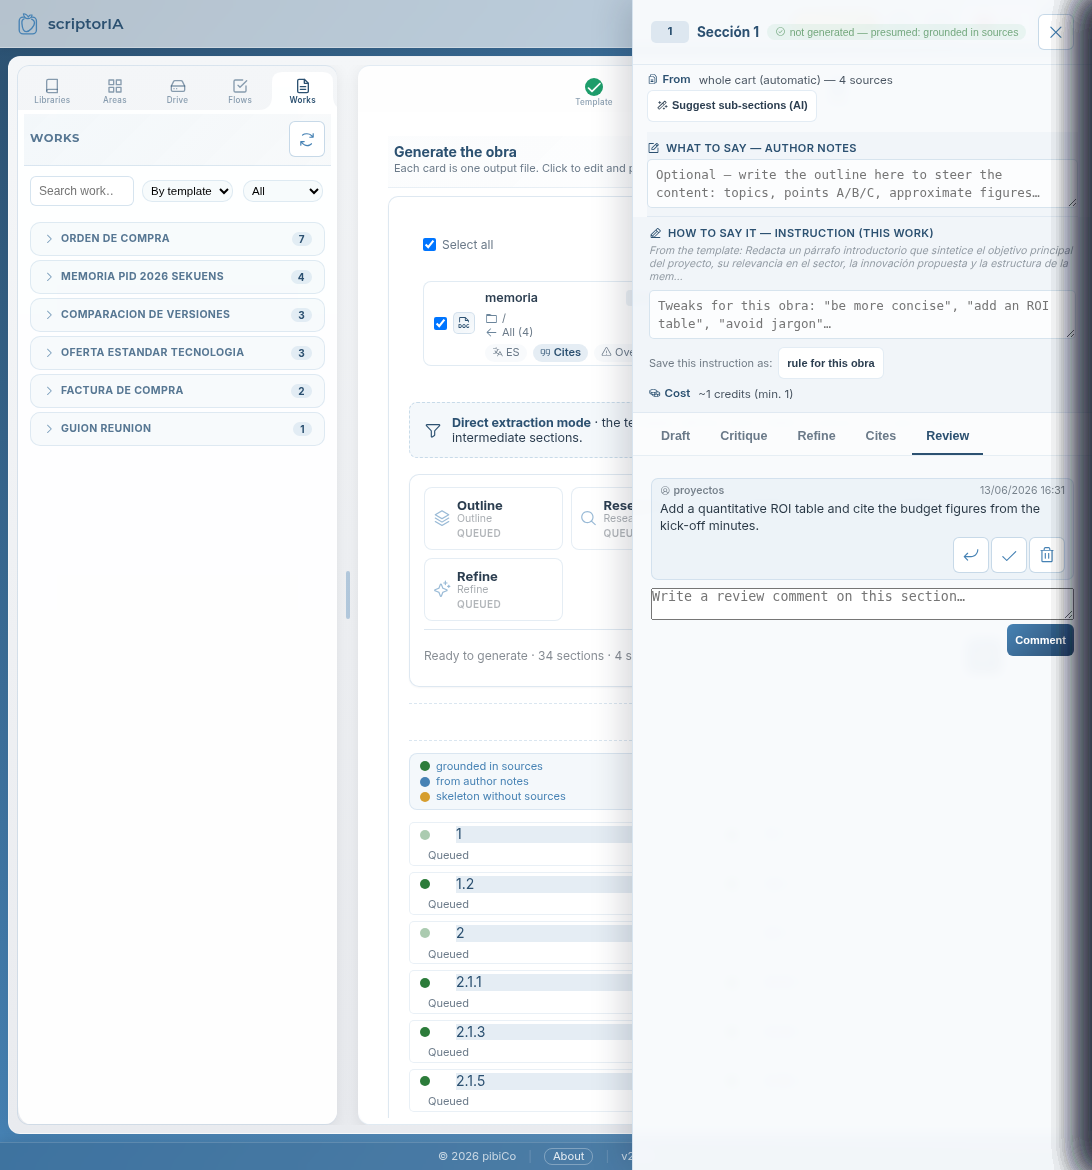Open the By template dropdown
Screen dimensions: 1092x1170
(x=187, y=191)
